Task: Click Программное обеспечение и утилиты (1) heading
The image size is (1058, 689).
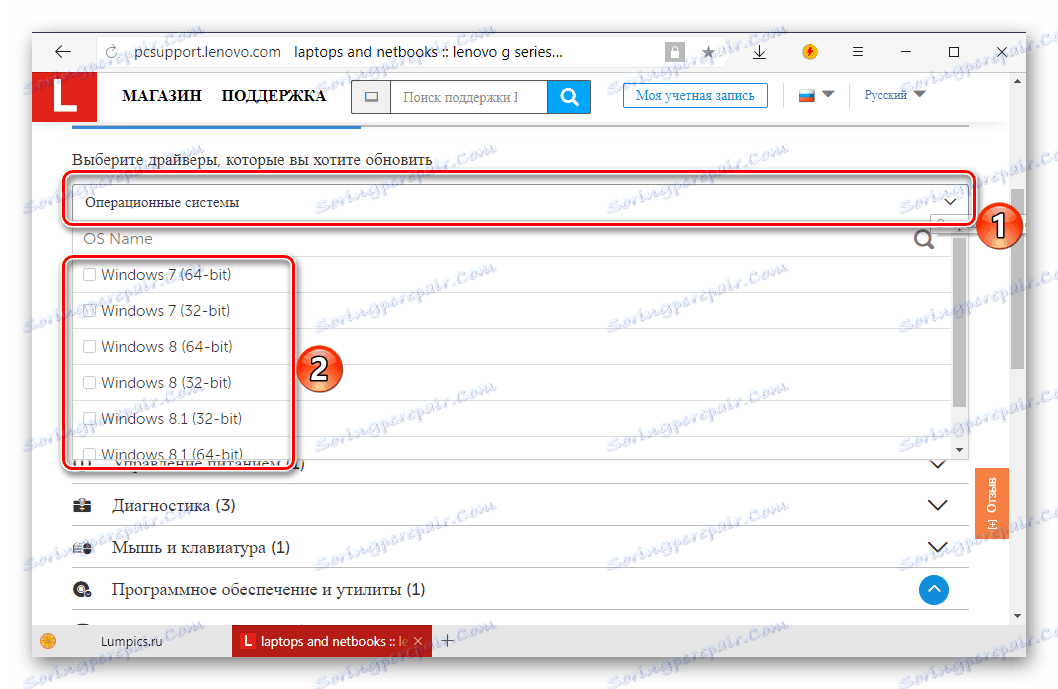Action: (268, 590)
